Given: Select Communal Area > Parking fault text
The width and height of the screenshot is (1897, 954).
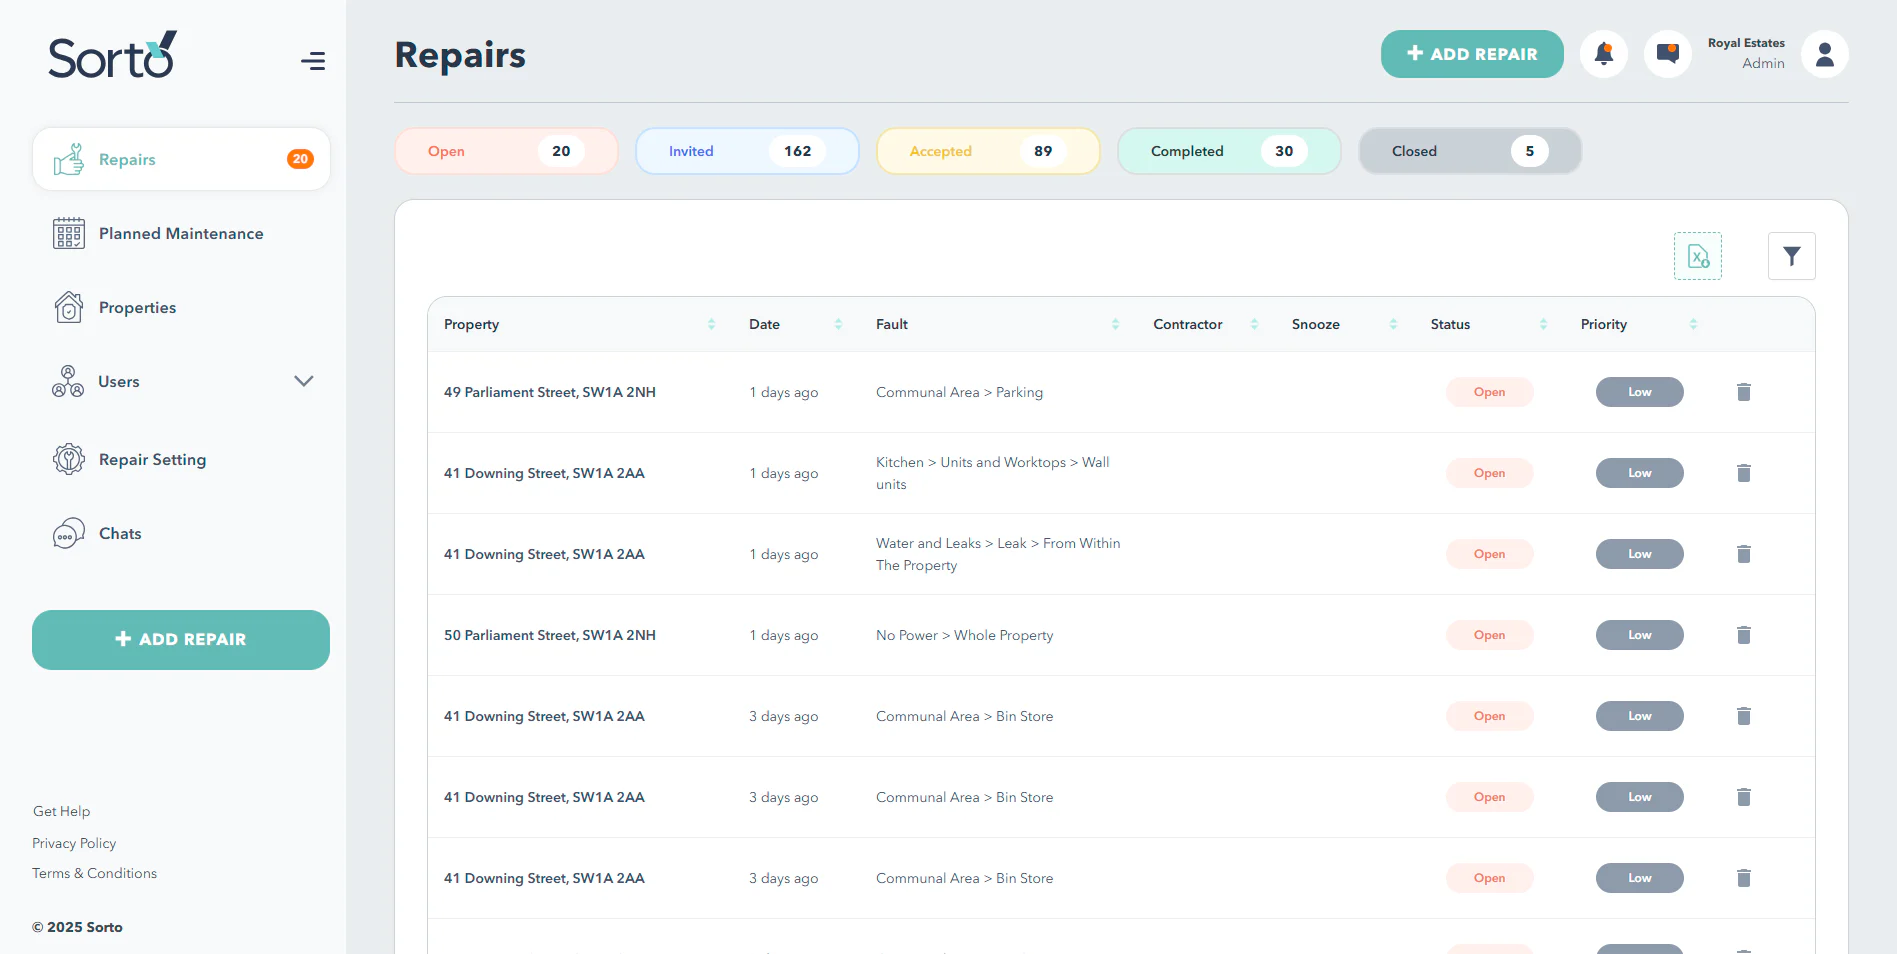Looking at the screenshot, I should click(959, 392).
